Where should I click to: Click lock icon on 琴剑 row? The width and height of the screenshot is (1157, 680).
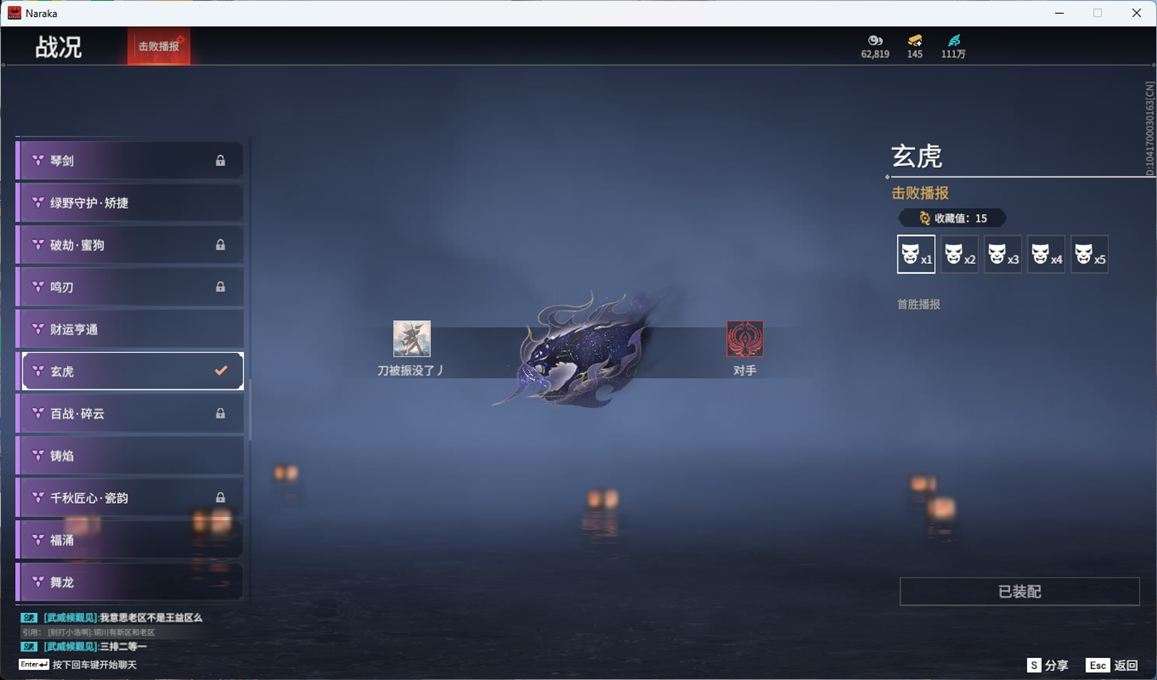[x=220, y=160]
